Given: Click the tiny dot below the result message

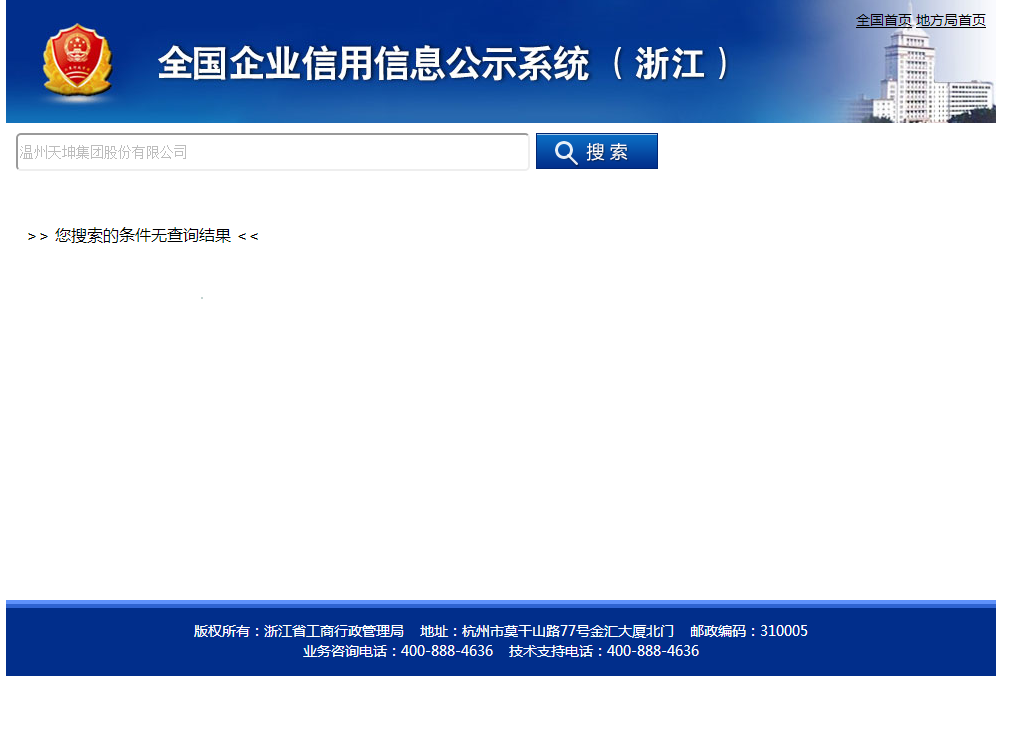Looking at the screenshot, I should (x=202, y=298).
